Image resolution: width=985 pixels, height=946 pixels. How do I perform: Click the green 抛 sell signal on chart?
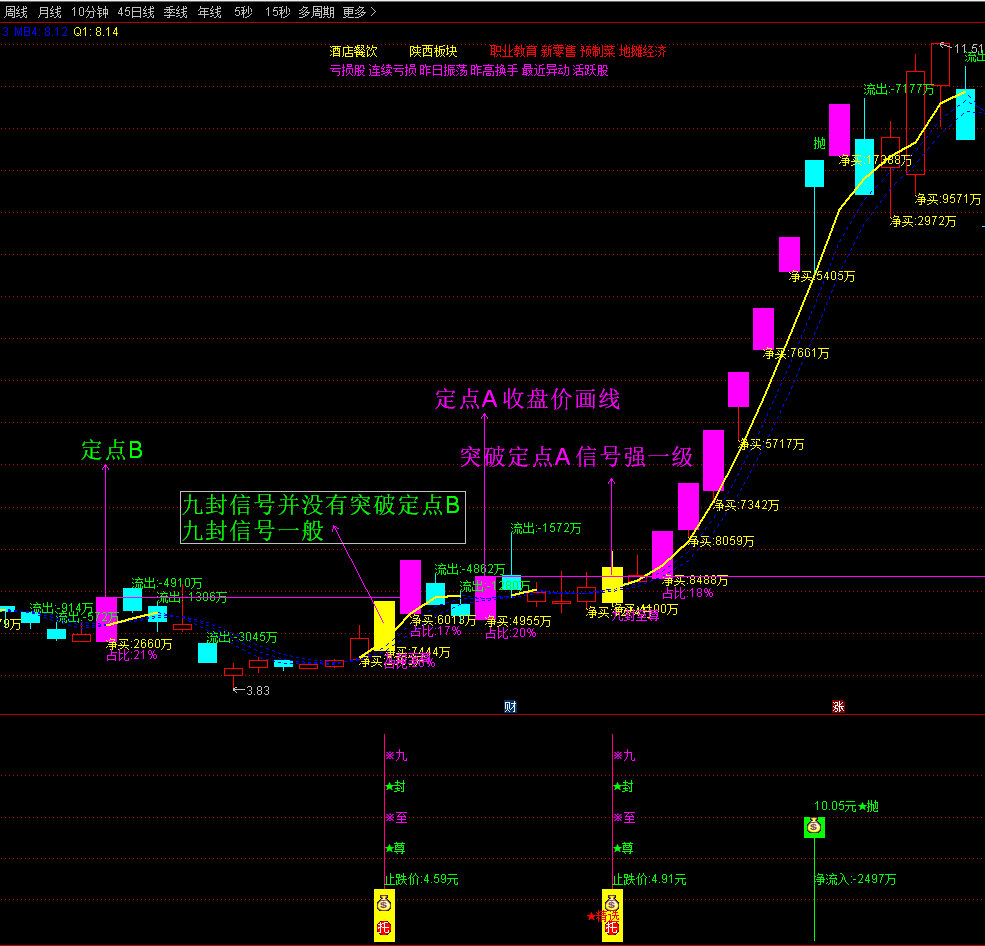pos(820,144)
